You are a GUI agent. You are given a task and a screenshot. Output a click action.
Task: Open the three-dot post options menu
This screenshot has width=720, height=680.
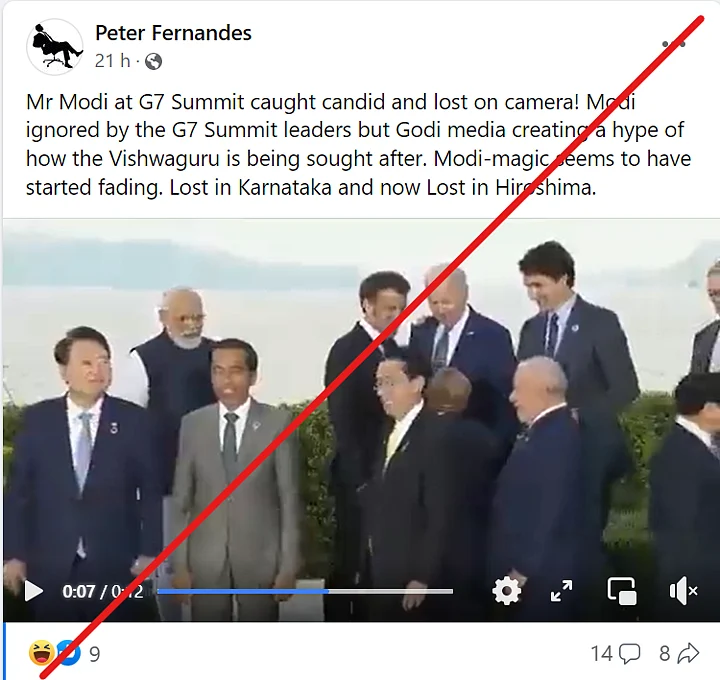[674, 44]
